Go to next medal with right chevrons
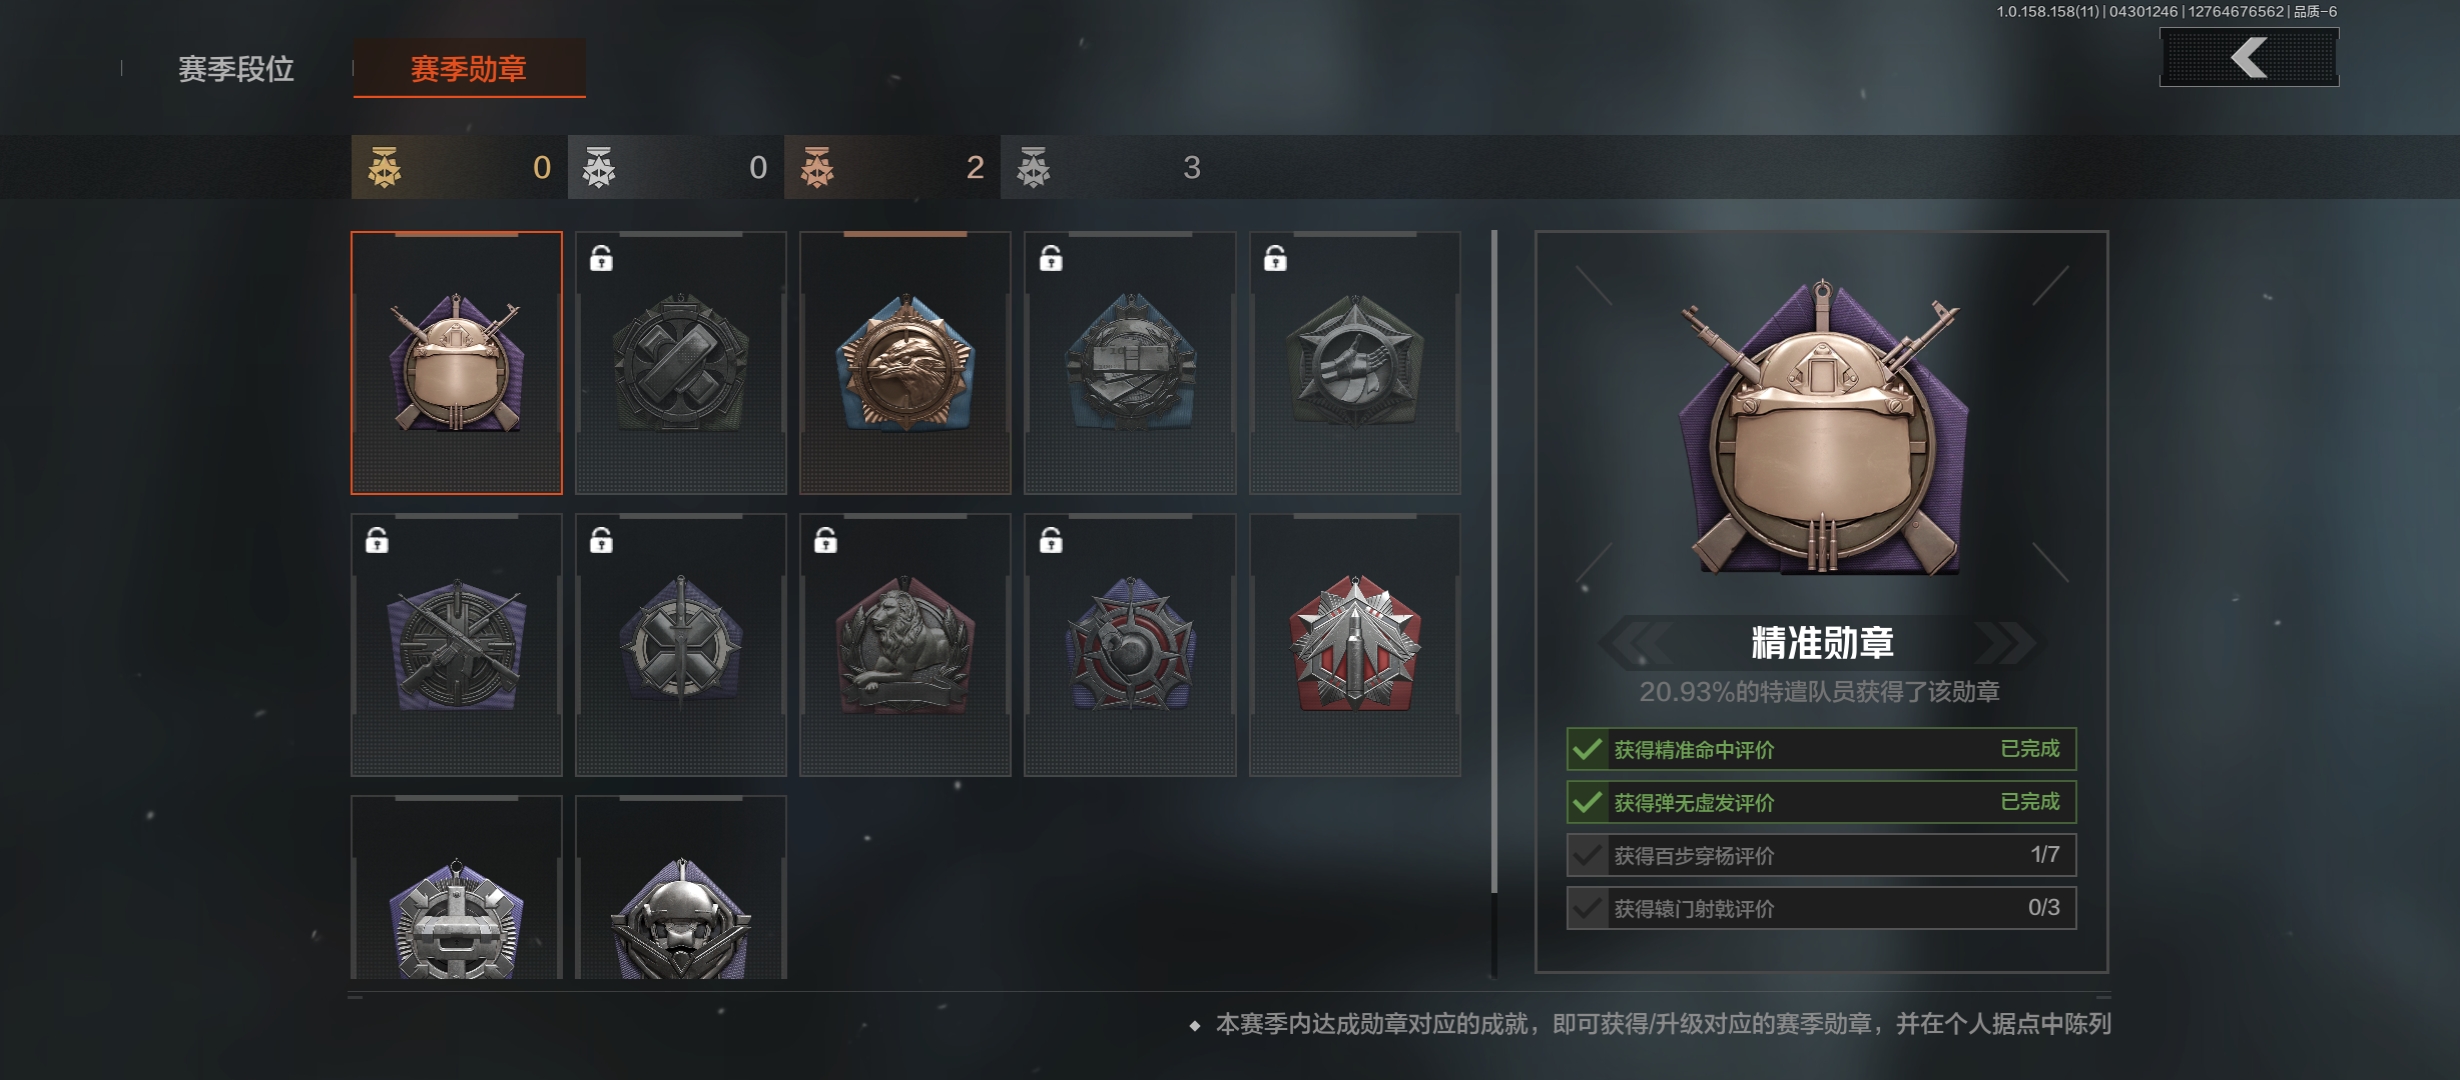 pos(2005,643)
